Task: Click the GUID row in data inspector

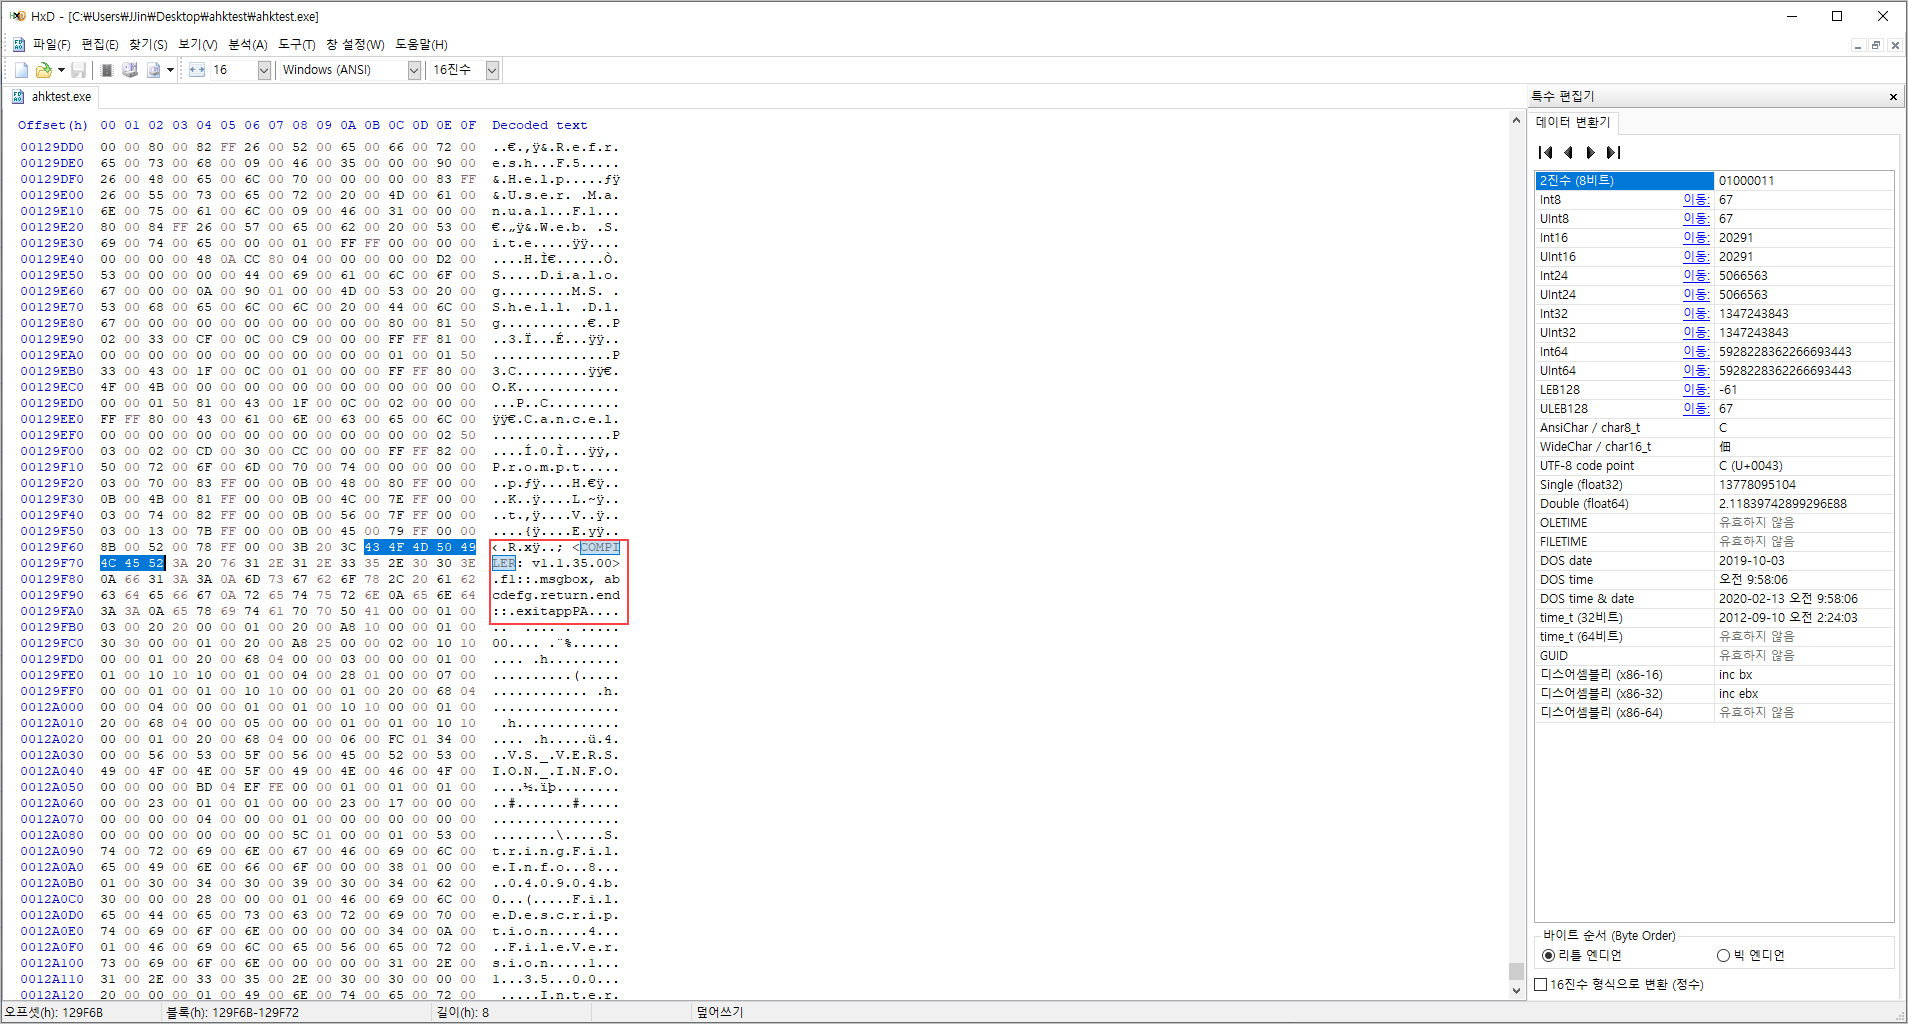Action: [x=1714, y=656]
